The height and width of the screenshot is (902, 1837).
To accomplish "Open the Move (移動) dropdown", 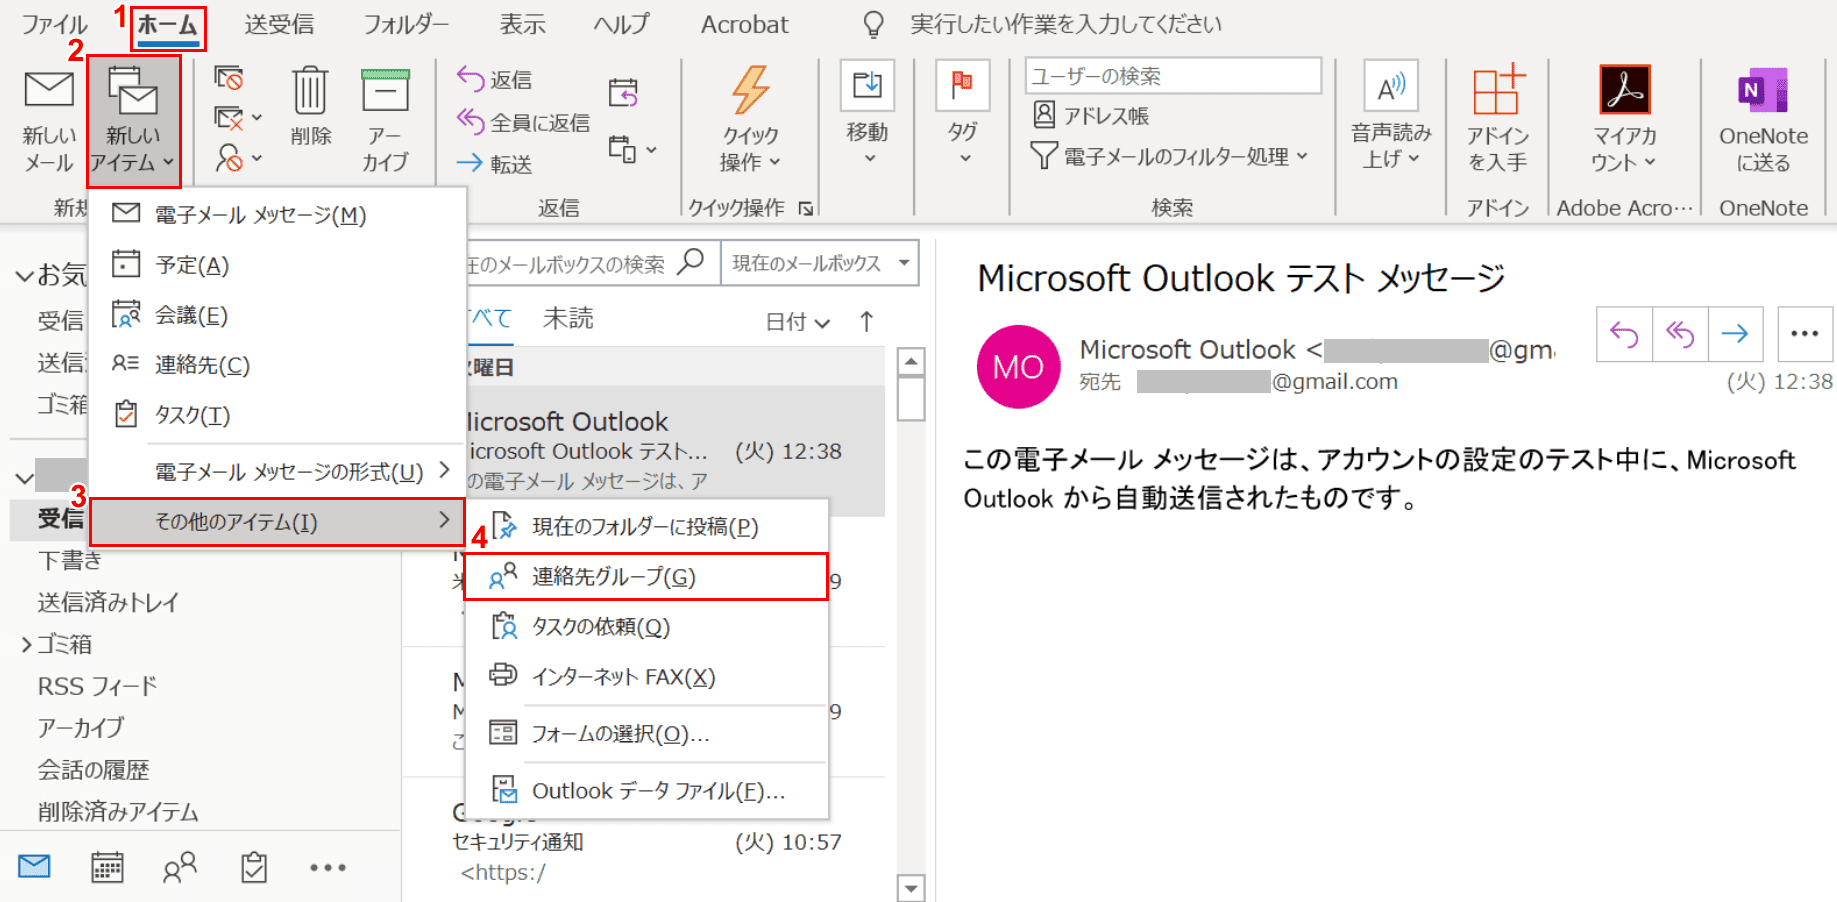I will [867, 113].
